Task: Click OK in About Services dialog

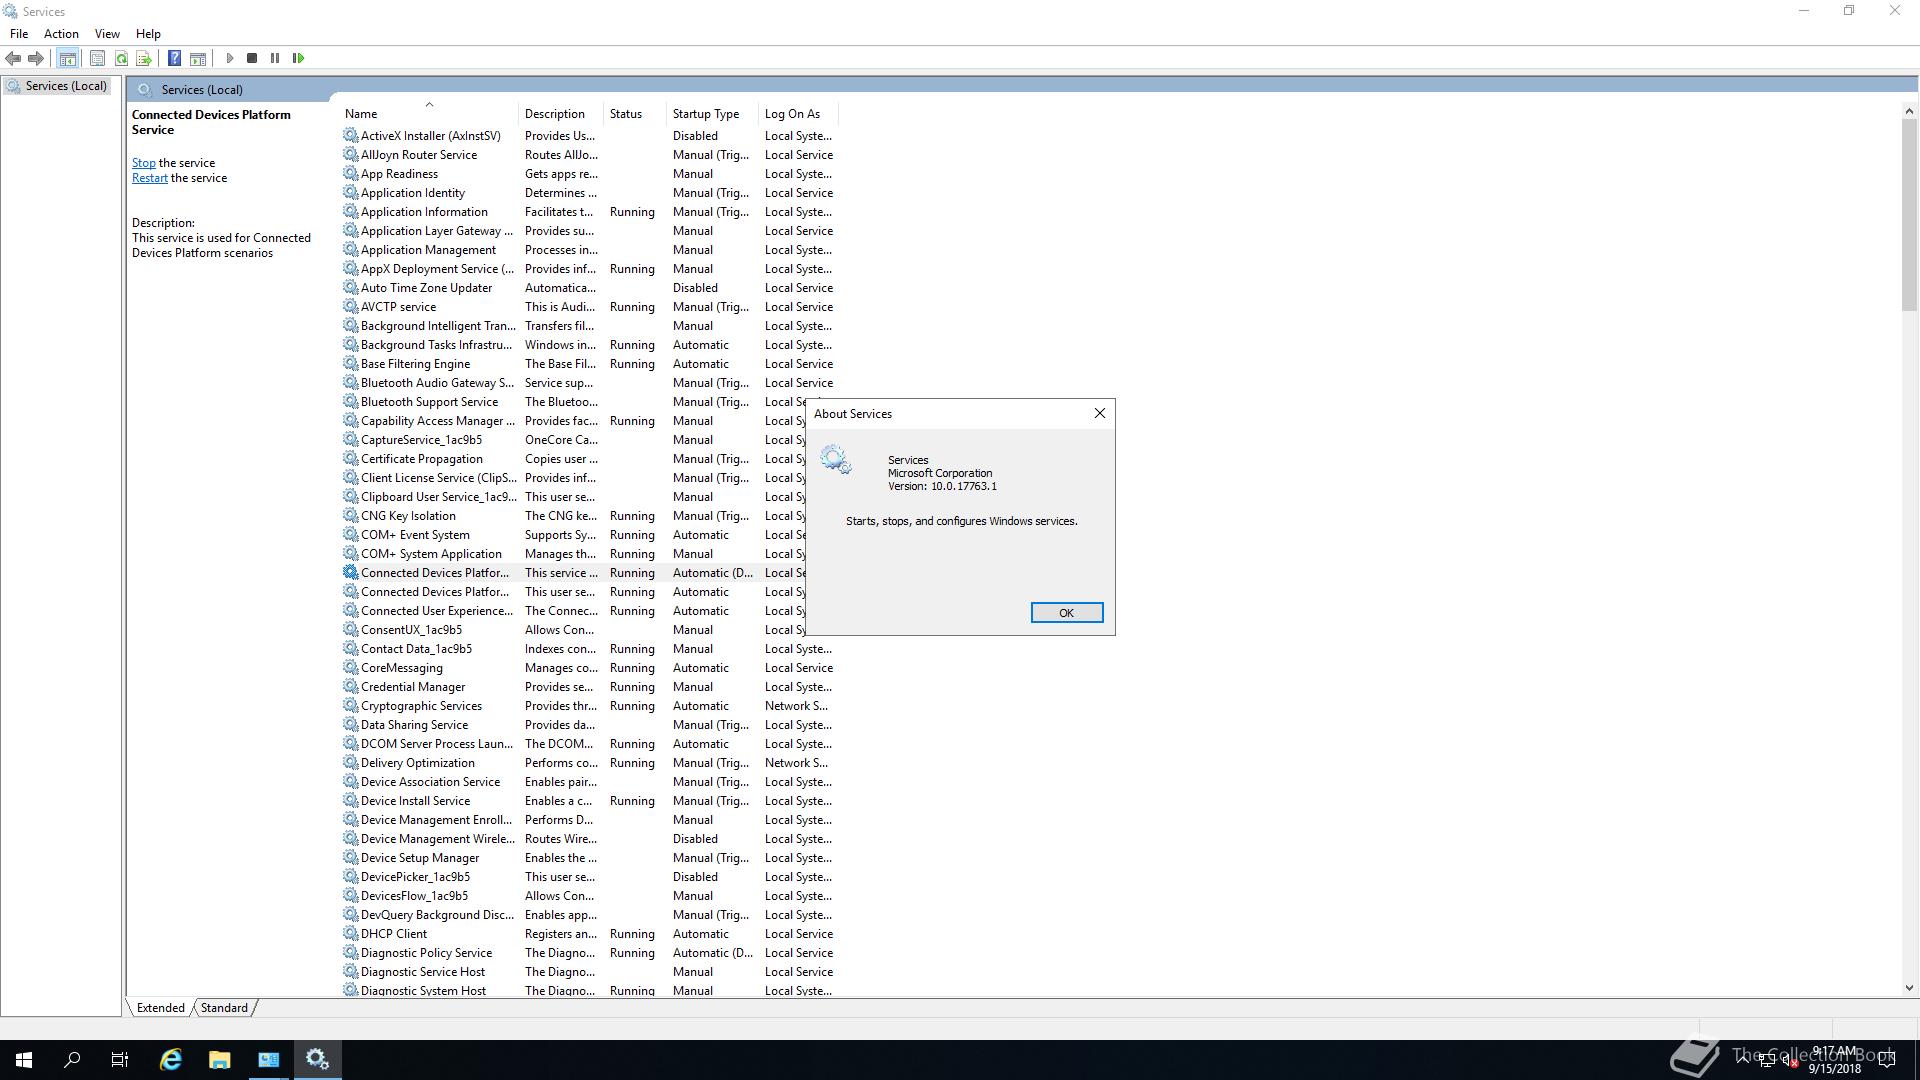Action: (1067, 613)
